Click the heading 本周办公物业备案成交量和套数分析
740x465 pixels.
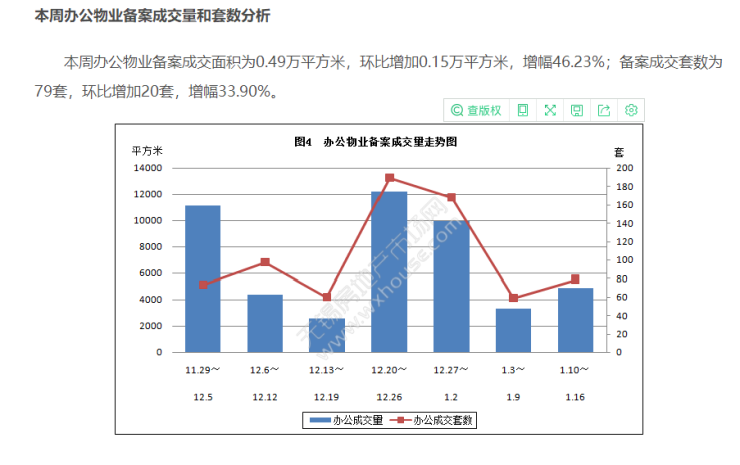(152, 16)
